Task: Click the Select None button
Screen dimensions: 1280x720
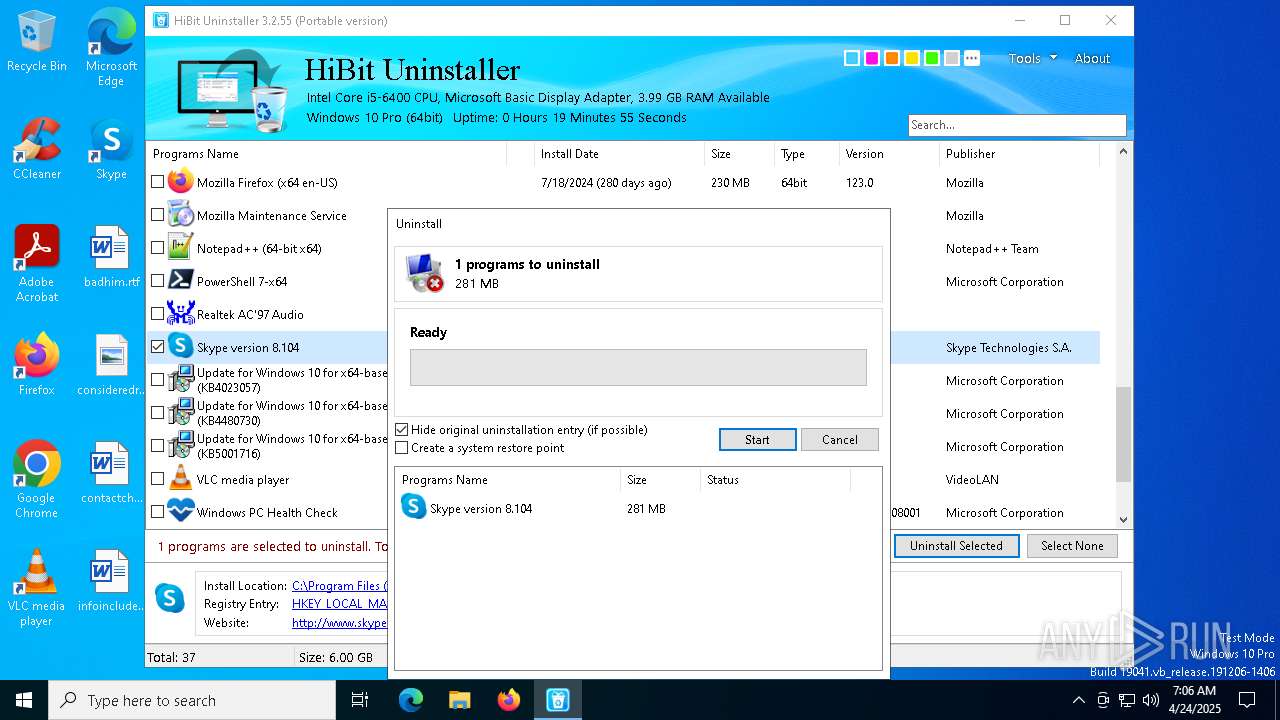Action: 1072,546
